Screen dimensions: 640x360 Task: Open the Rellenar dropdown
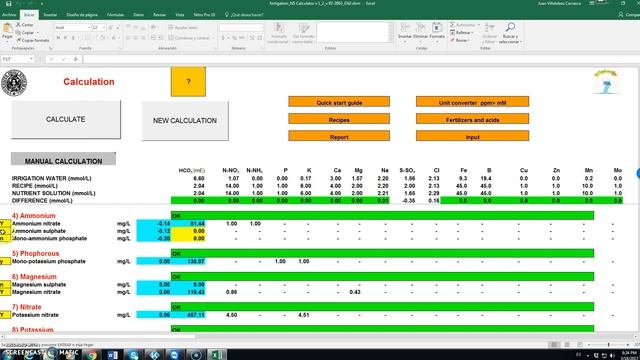(462, 33)
